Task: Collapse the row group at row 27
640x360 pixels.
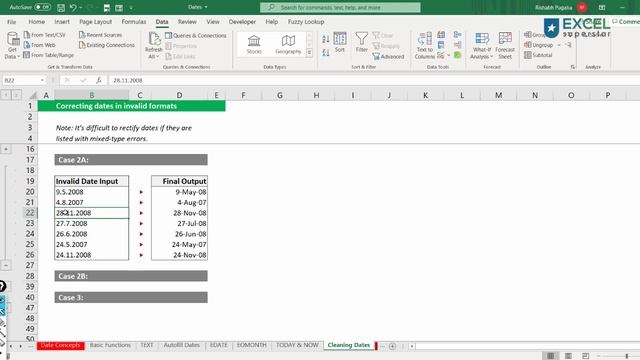Action: click(x=6, y=265)
